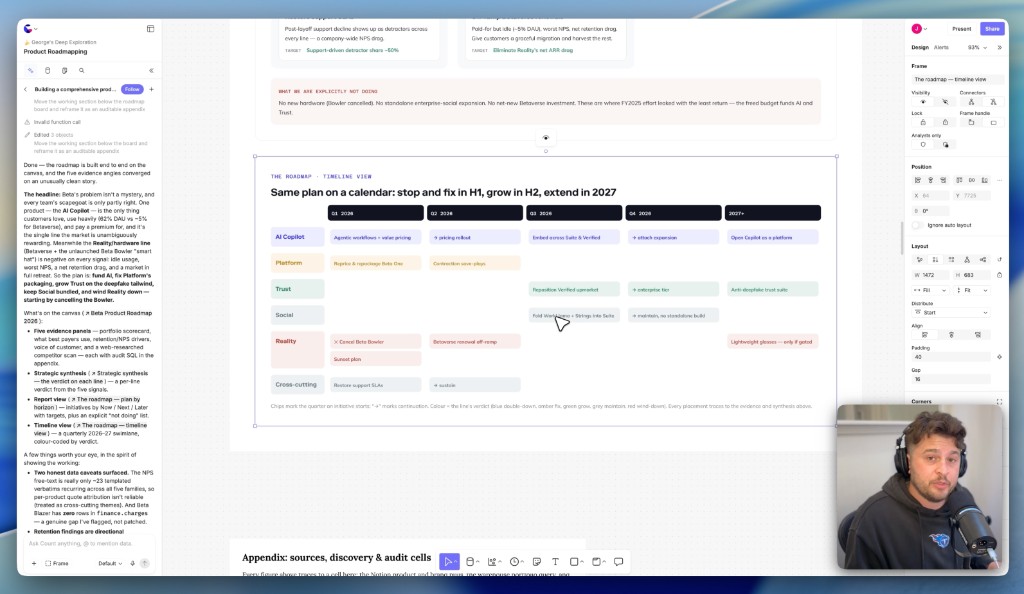Image resolution: width=1024 pixels, height=594 pixels.
Task: Click the first Align option in Layout
Action: point(925,335)
